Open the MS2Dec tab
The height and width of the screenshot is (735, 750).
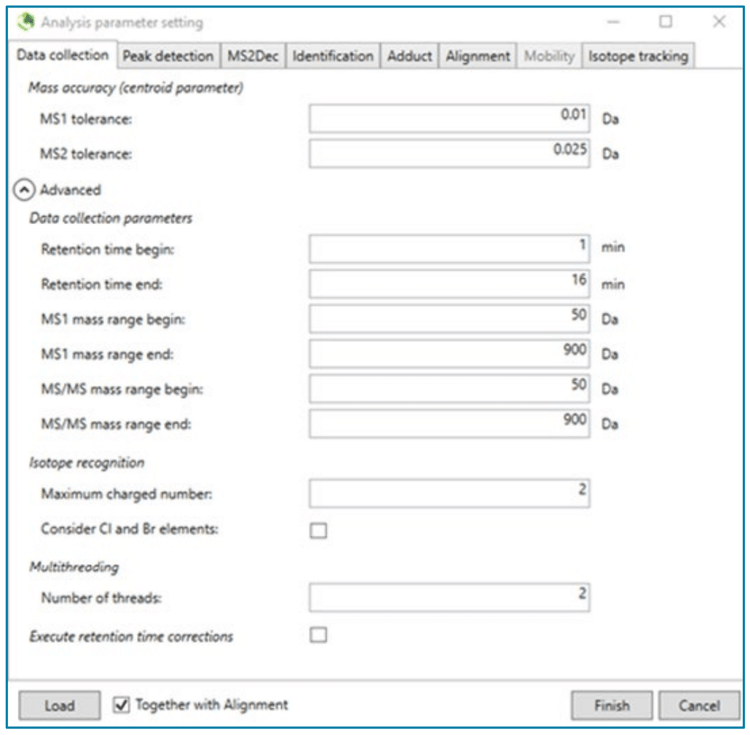point(253,56)
